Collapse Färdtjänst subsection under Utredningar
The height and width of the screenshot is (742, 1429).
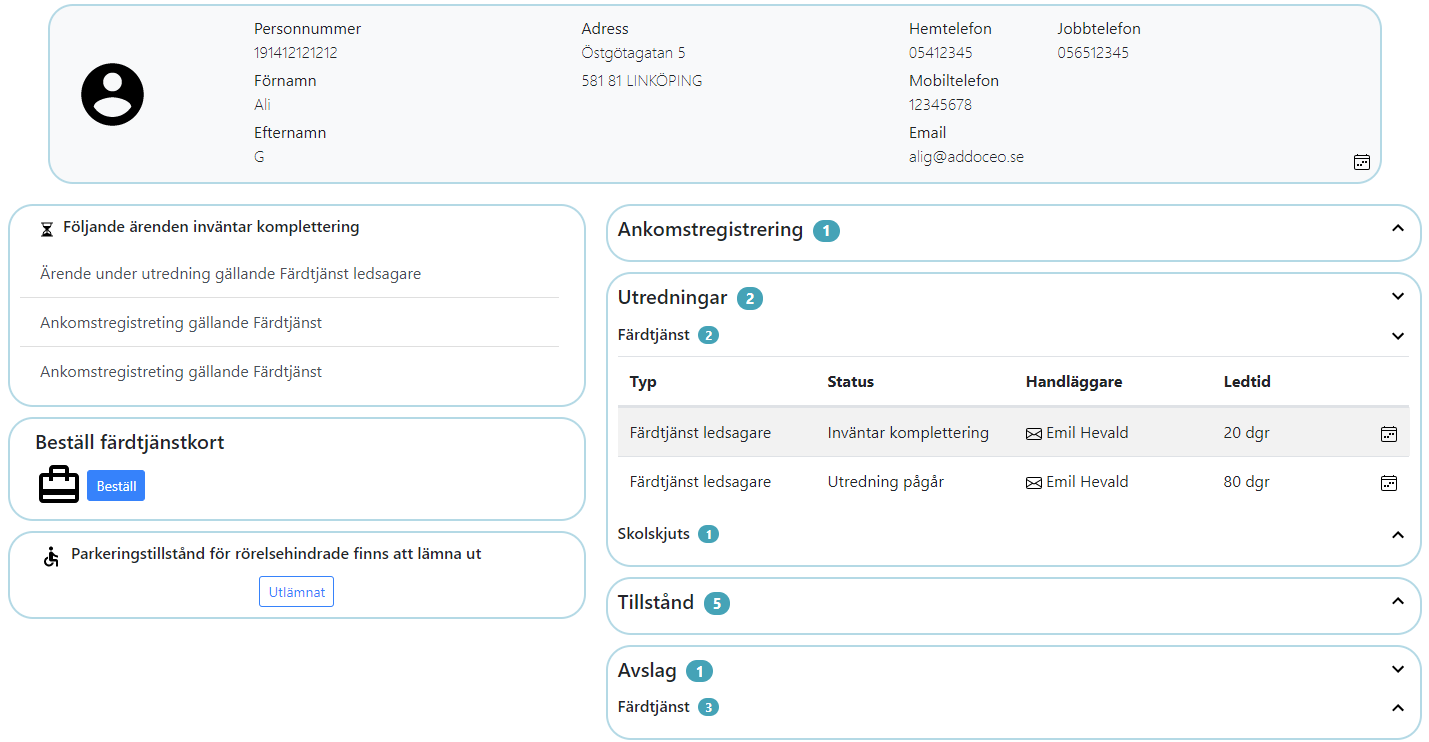pyautogui.click(x=1398, y=336)
